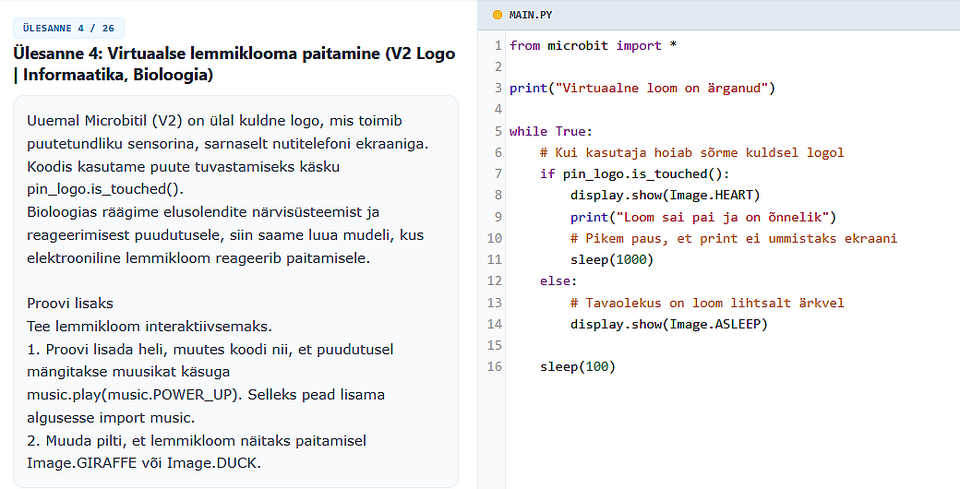Image resolution: width=960 pixels, height=489 pixels.
Task: Click the 'else:' code line
Action: point(558,281)
